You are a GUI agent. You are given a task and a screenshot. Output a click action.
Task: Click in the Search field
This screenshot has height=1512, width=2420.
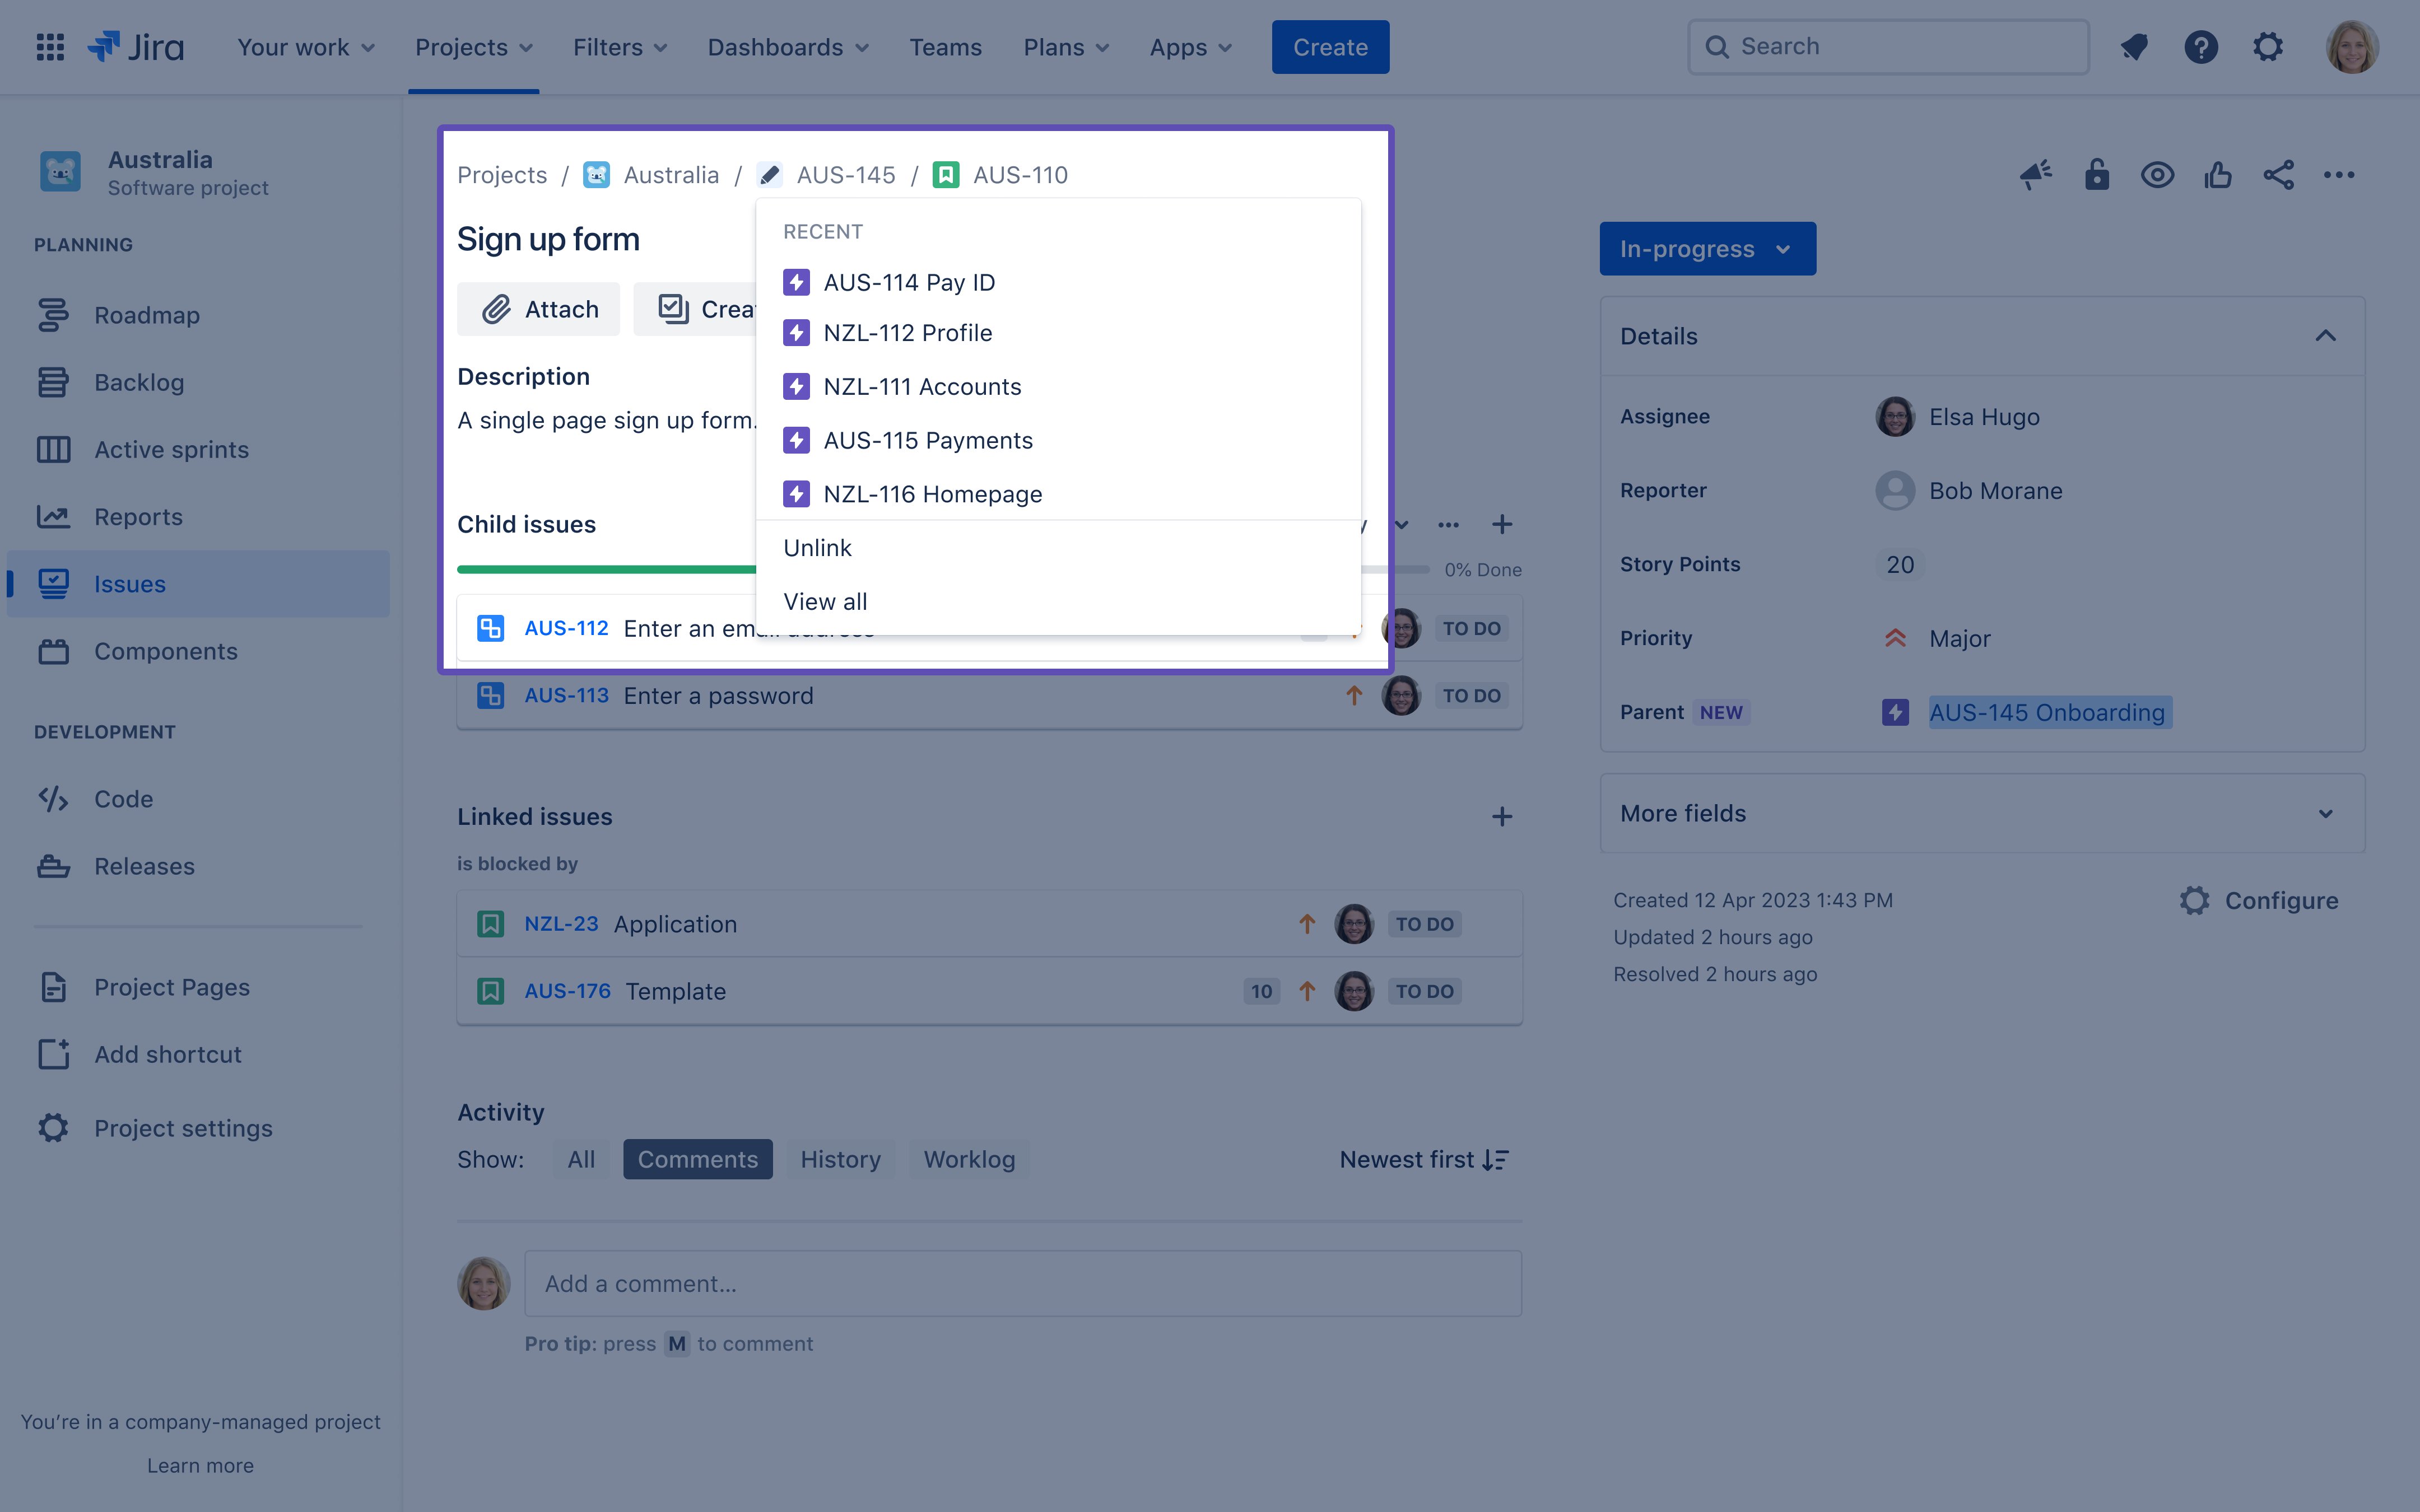click(1888, 47)
